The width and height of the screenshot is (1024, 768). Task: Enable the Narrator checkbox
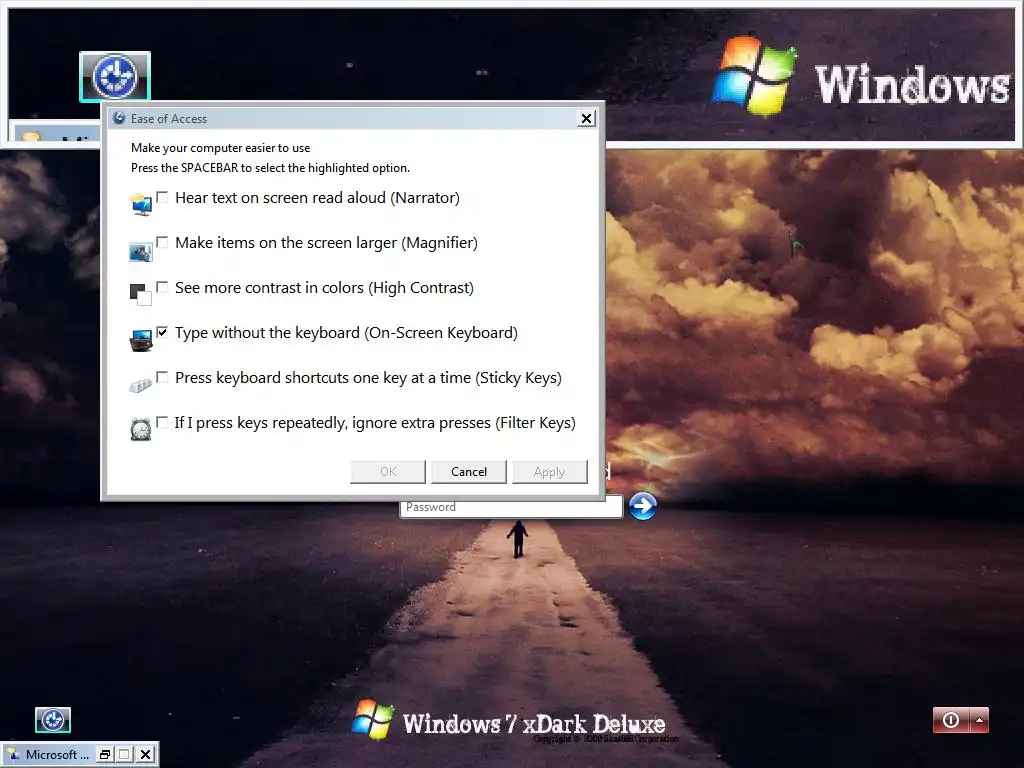[x=162, y=197]
